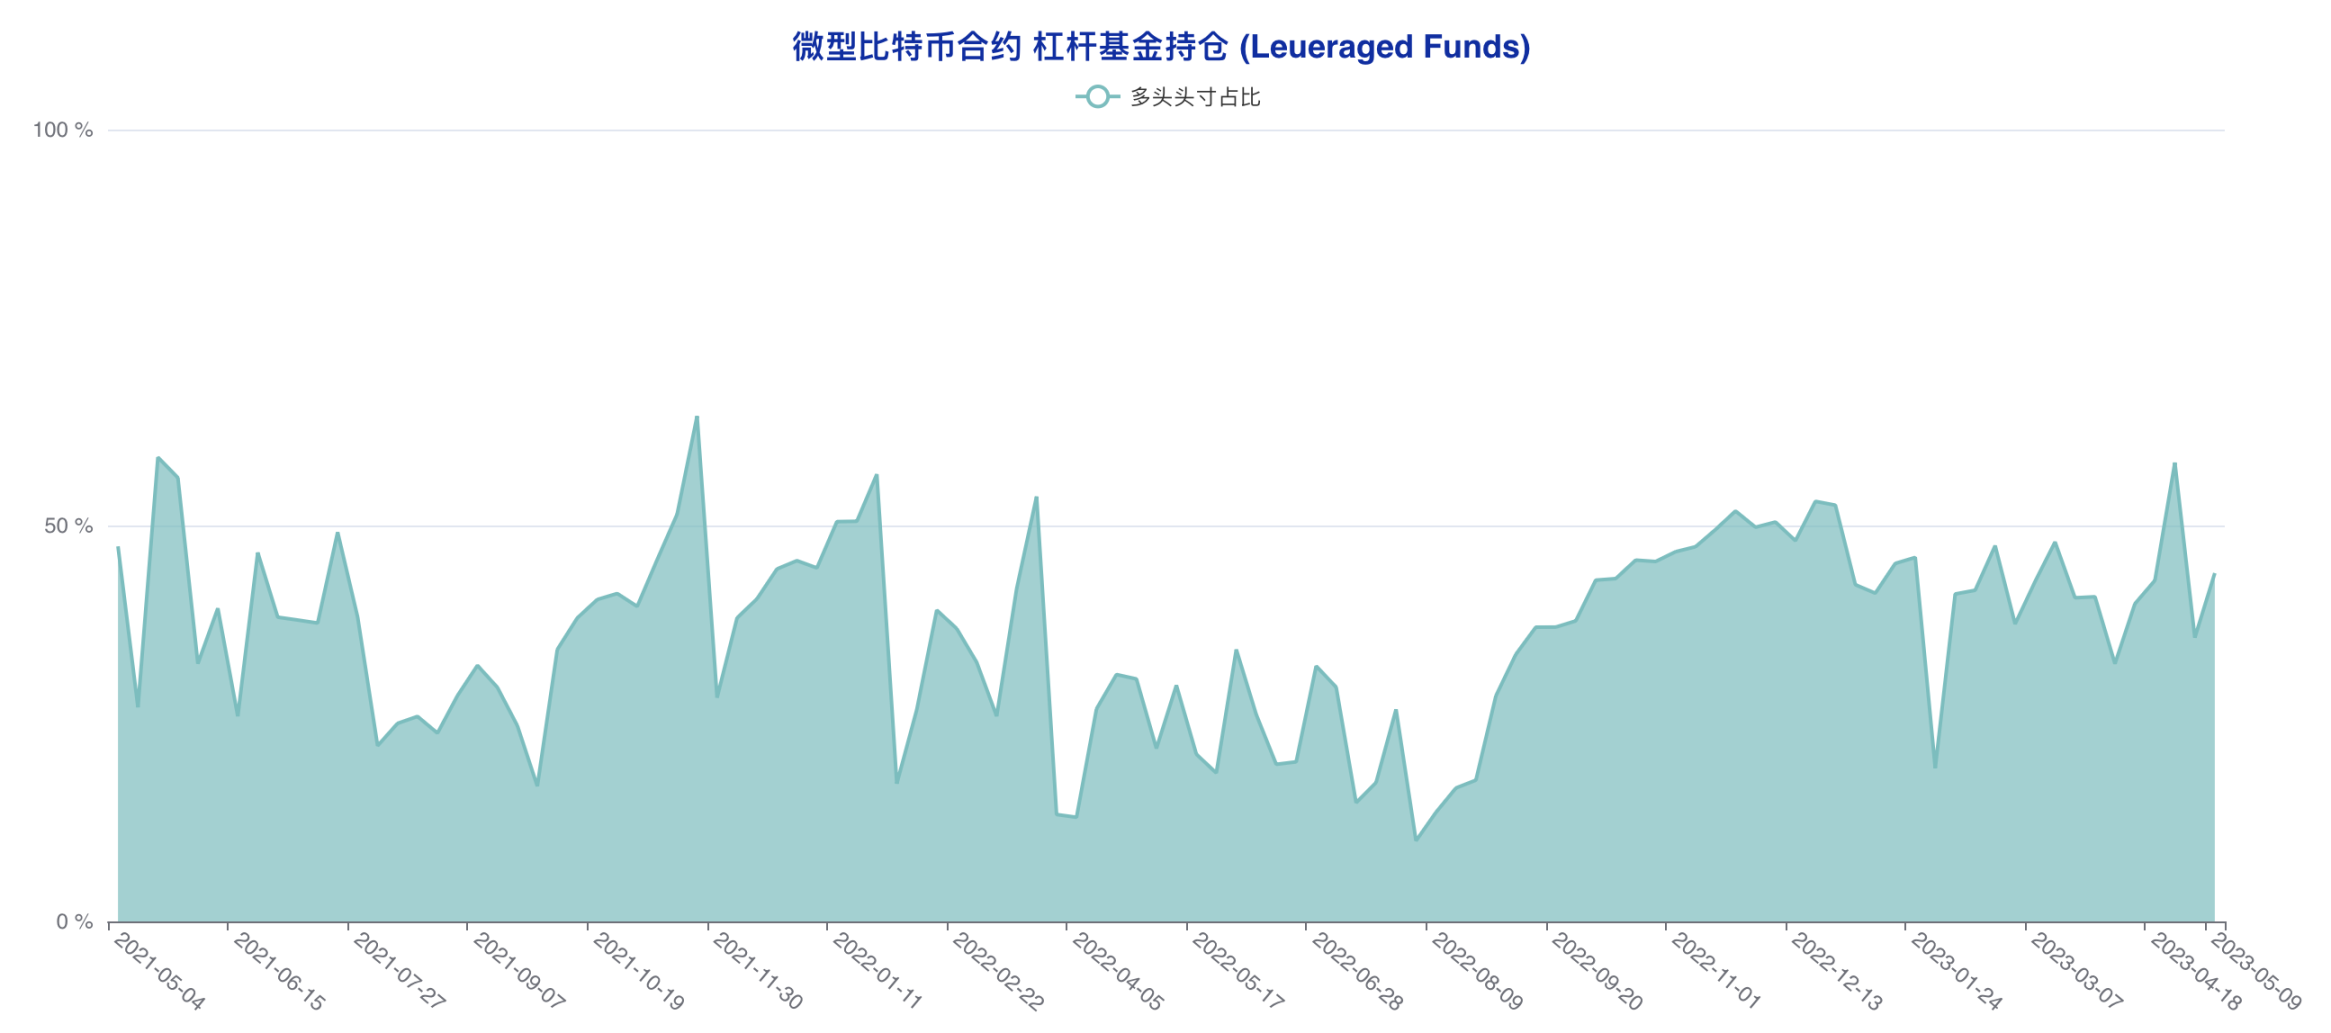Click the 2022-01-11 x-axis date label

pos(877,971)
